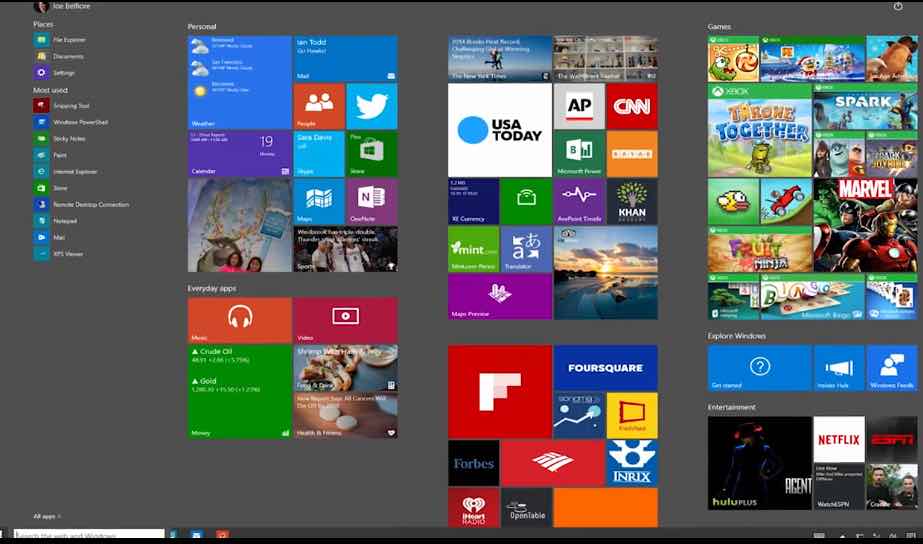The width and height of the screenshot is (923, 544).
Task: Open the Money tile showing Crude Oil
Action: pos(239,392)
